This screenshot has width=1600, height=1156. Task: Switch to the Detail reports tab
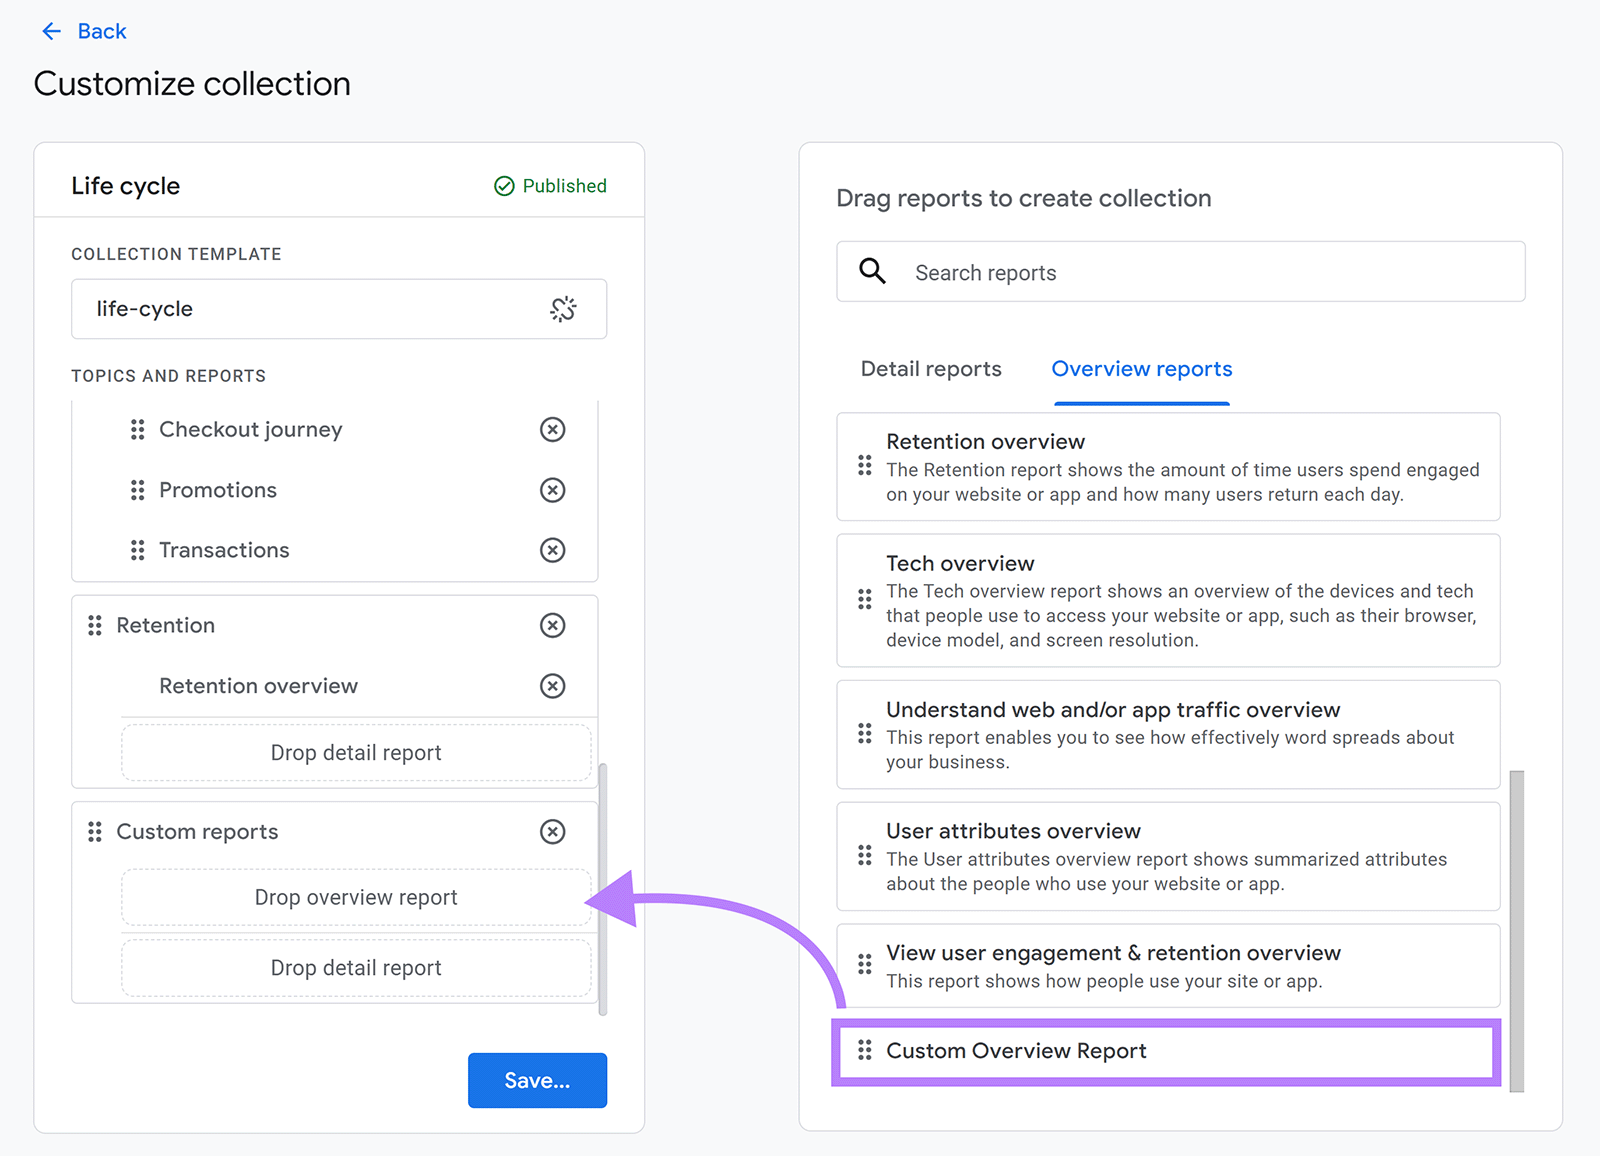pyautogui.click(x=930, y=369)
